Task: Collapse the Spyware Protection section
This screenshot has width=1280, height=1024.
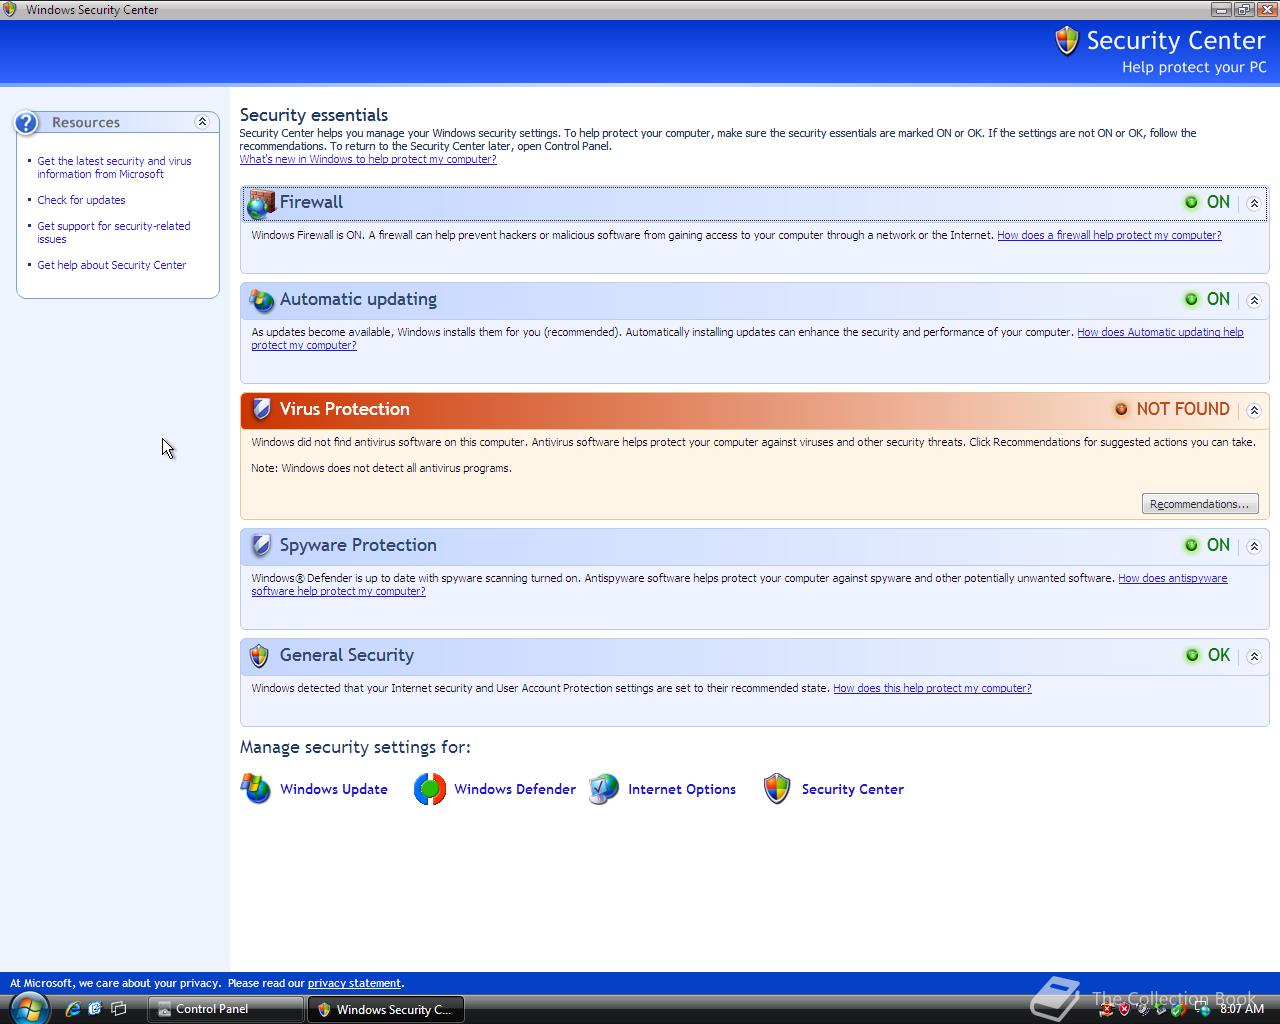Action: 1254,546
